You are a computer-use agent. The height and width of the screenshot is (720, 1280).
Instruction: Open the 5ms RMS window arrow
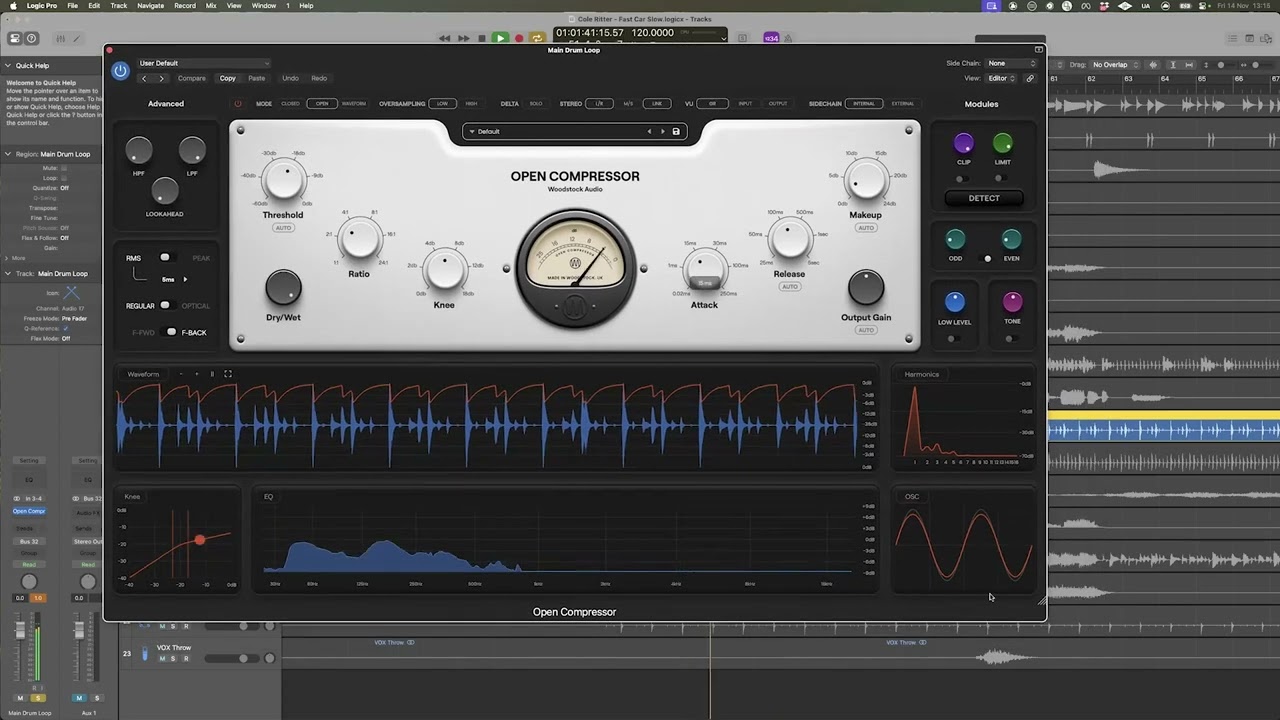(x=185, y=279)
